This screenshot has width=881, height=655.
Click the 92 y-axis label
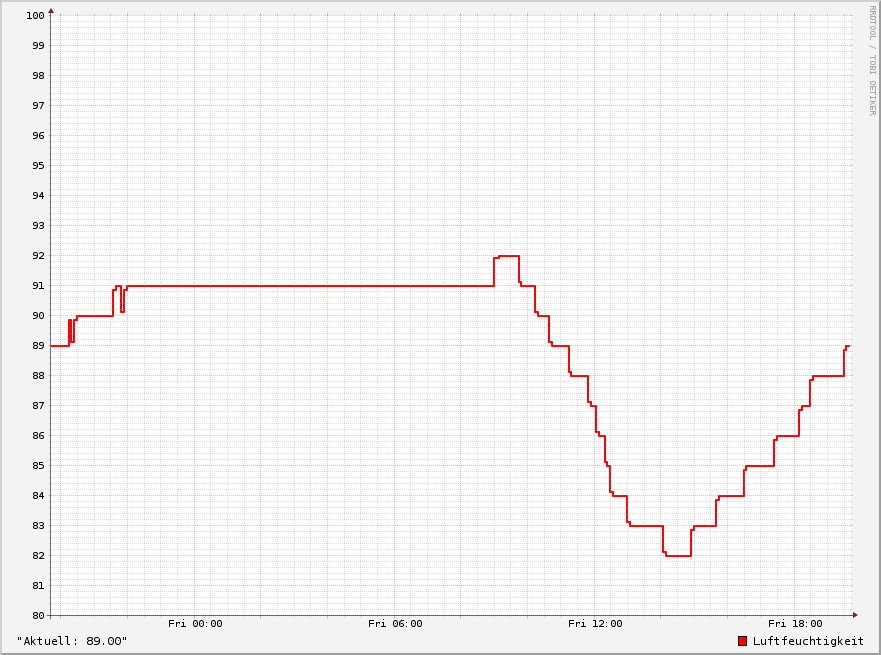coord(38,256)
